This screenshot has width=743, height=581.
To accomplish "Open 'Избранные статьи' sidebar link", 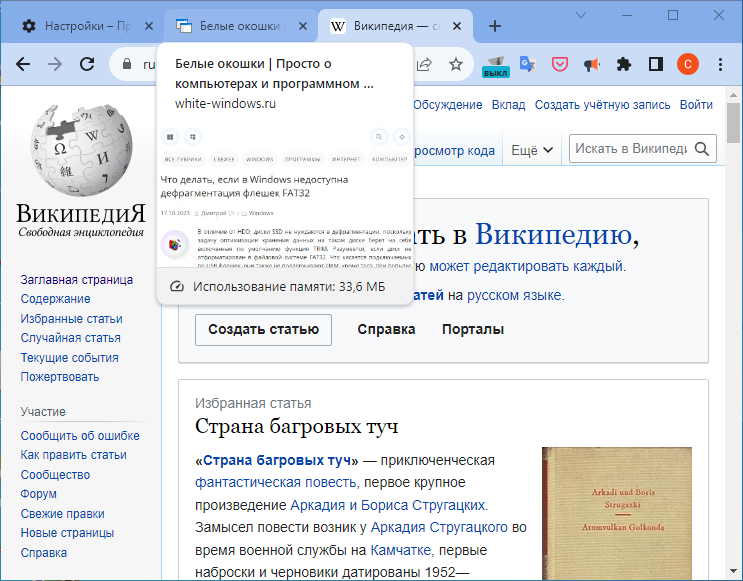I will [x=71, y=319].
